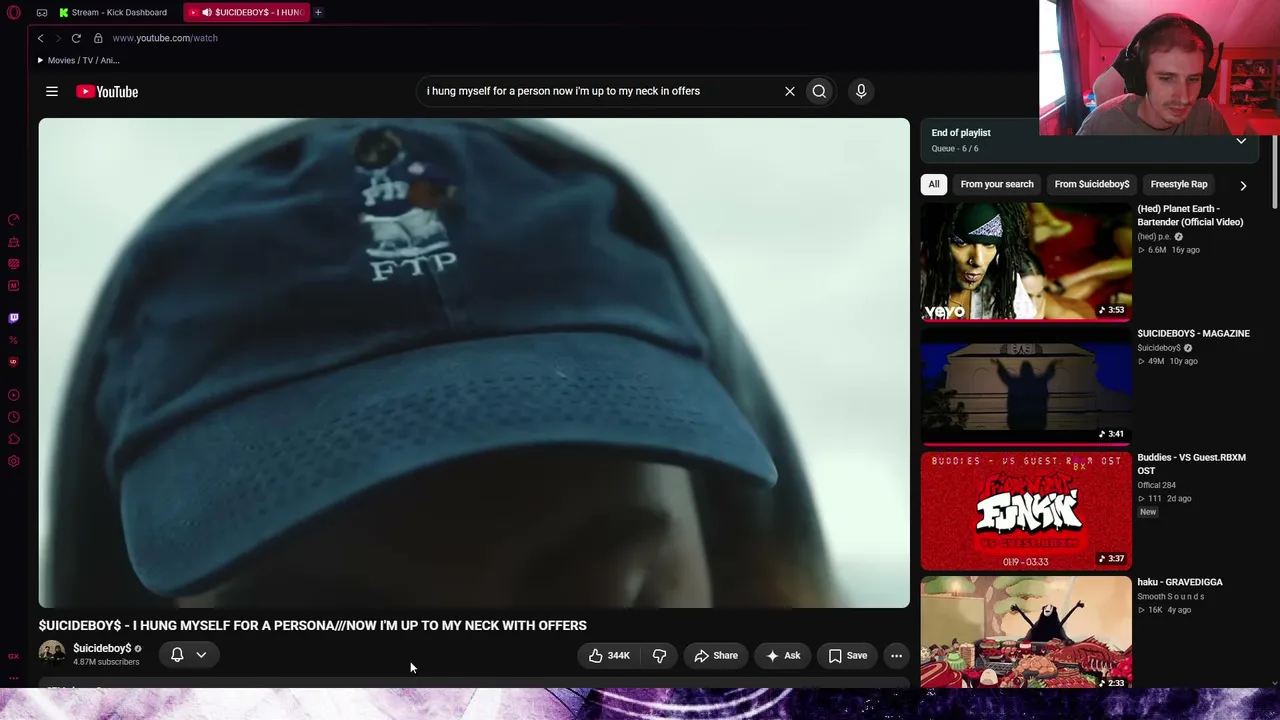The height and width of the screenshot is (720, 1280).
Task: Select the From $uicideboy$ chip
Action: (1092, 184)
